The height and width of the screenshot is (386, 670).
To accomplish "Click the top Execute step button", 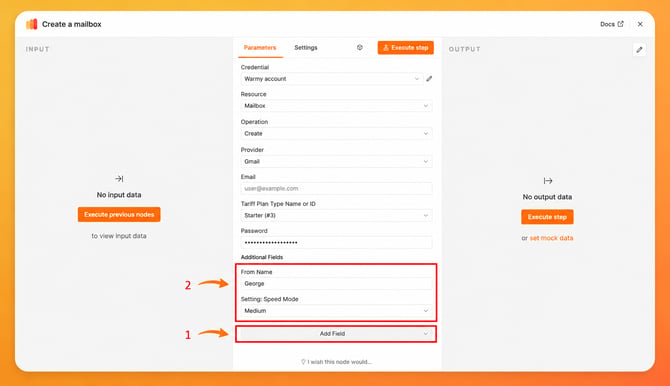I will [406, 47].
